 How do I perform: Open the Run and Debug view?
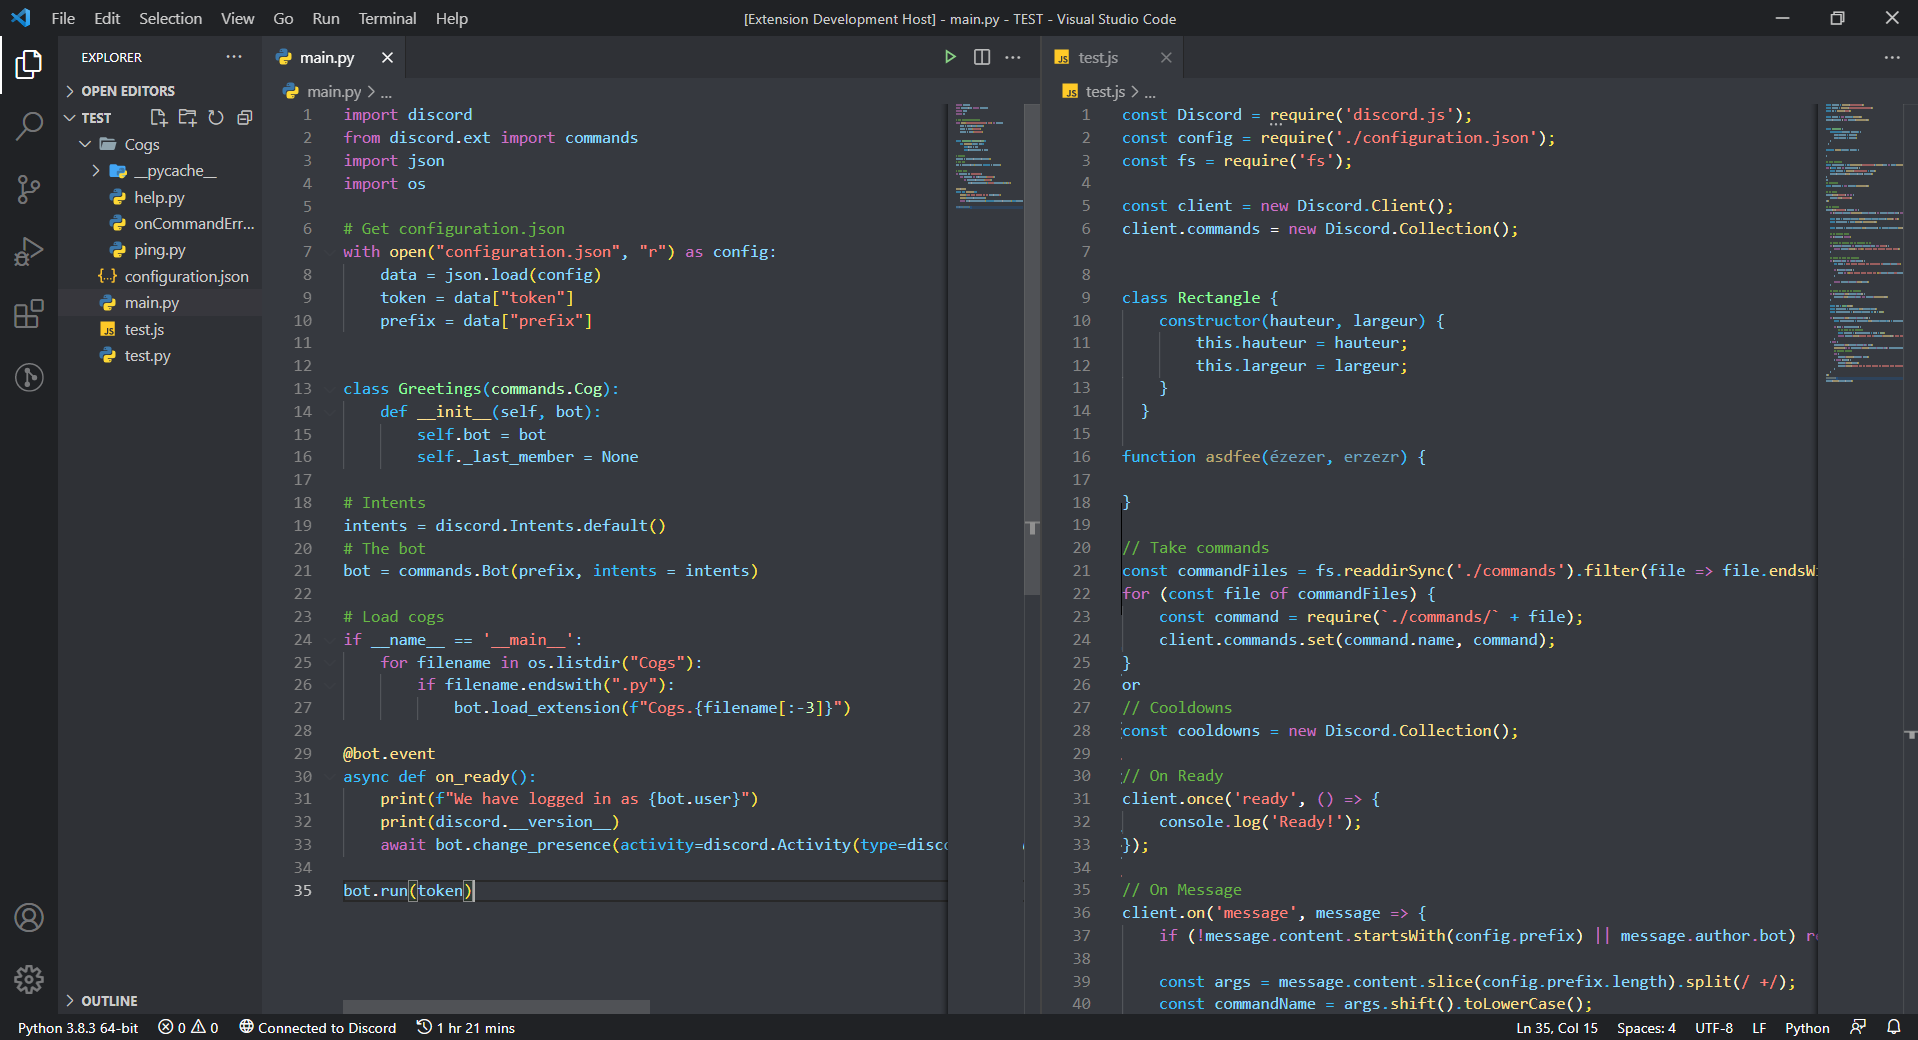(x=29, y=251)
